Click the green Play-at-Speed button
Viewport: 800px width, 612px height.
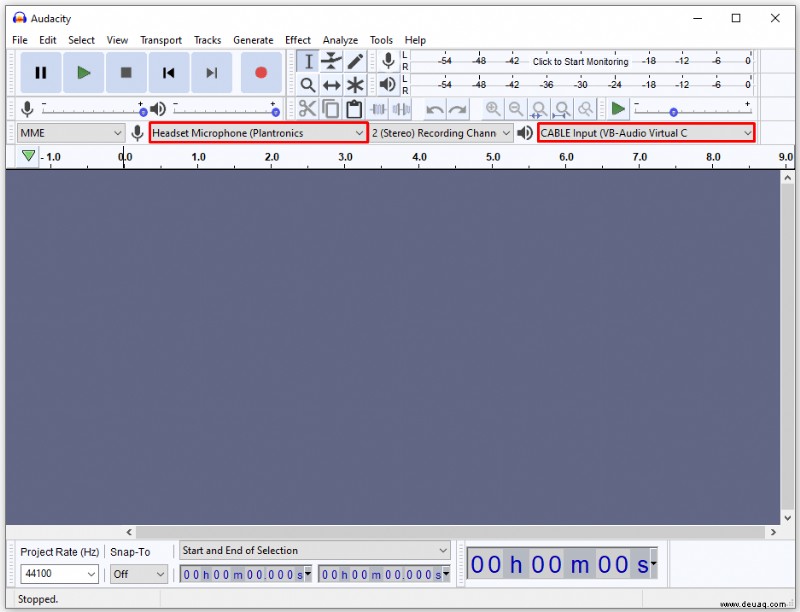[x=618, y=109]
